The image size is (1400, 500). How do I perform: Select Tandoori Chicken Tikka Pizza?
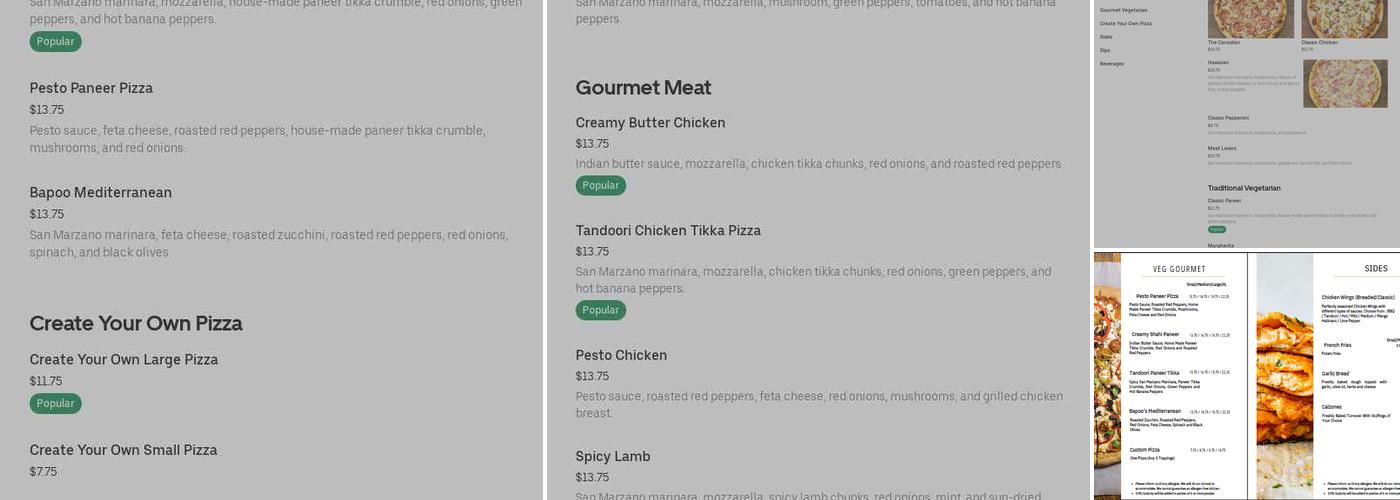(668, 231)
